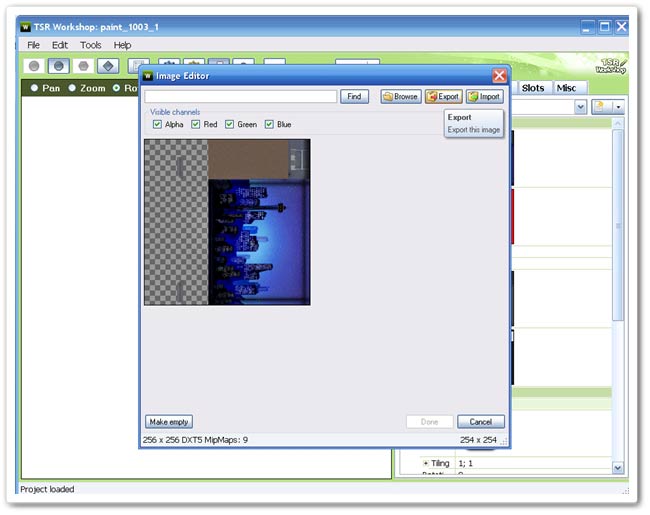Open the arrow next to new document icon
Image resolution: width=650 pixels, height=515 pixels.
(x=619, y=106)
